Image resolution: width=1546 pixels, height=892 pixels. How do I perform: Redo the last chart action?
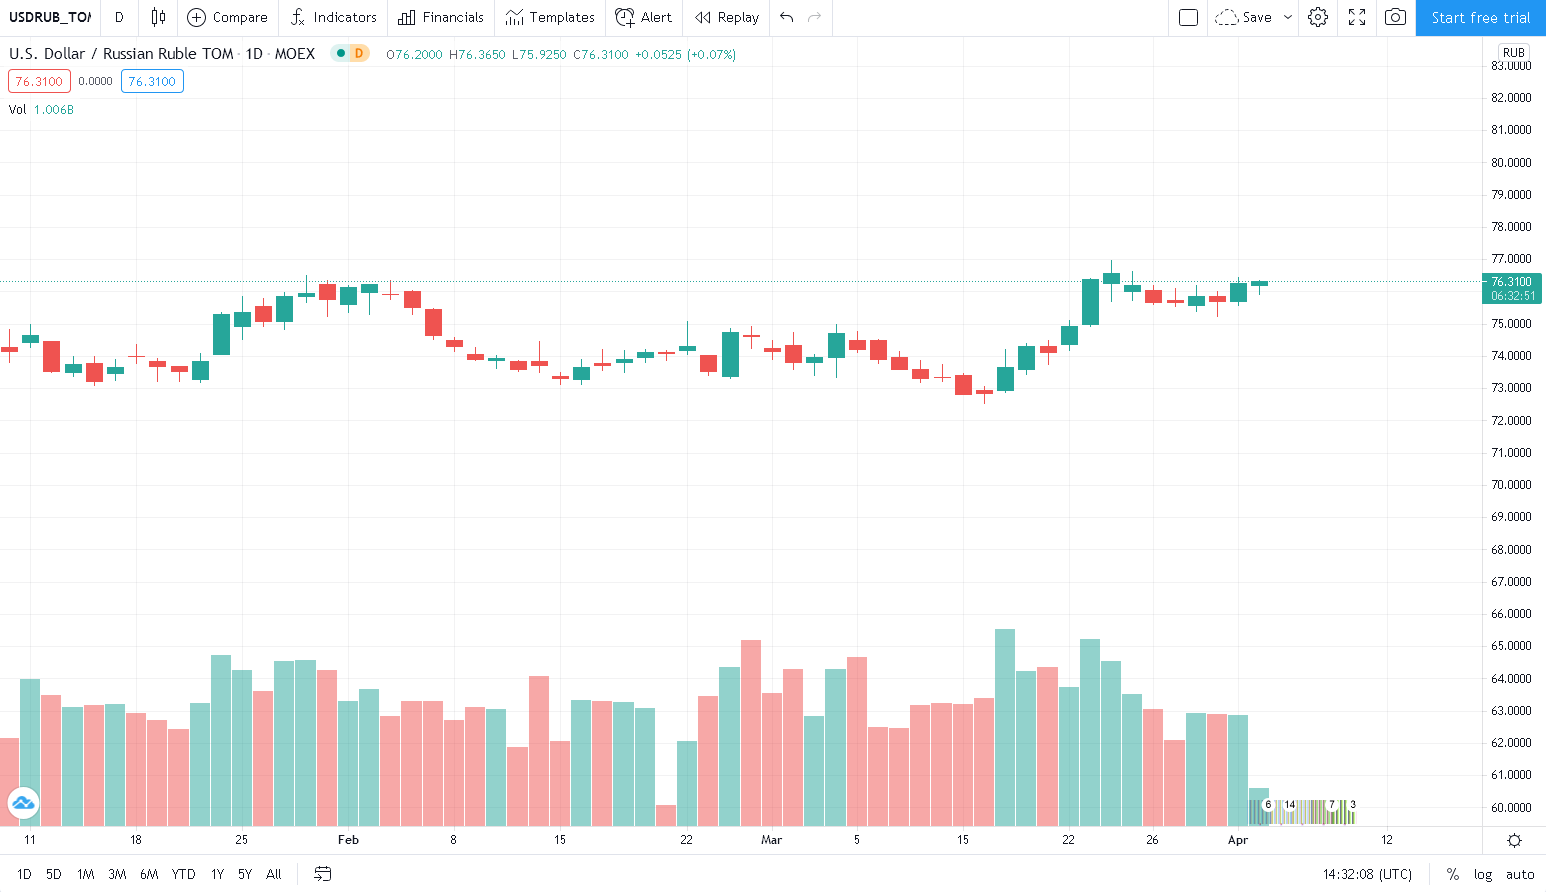click(815, 17)
